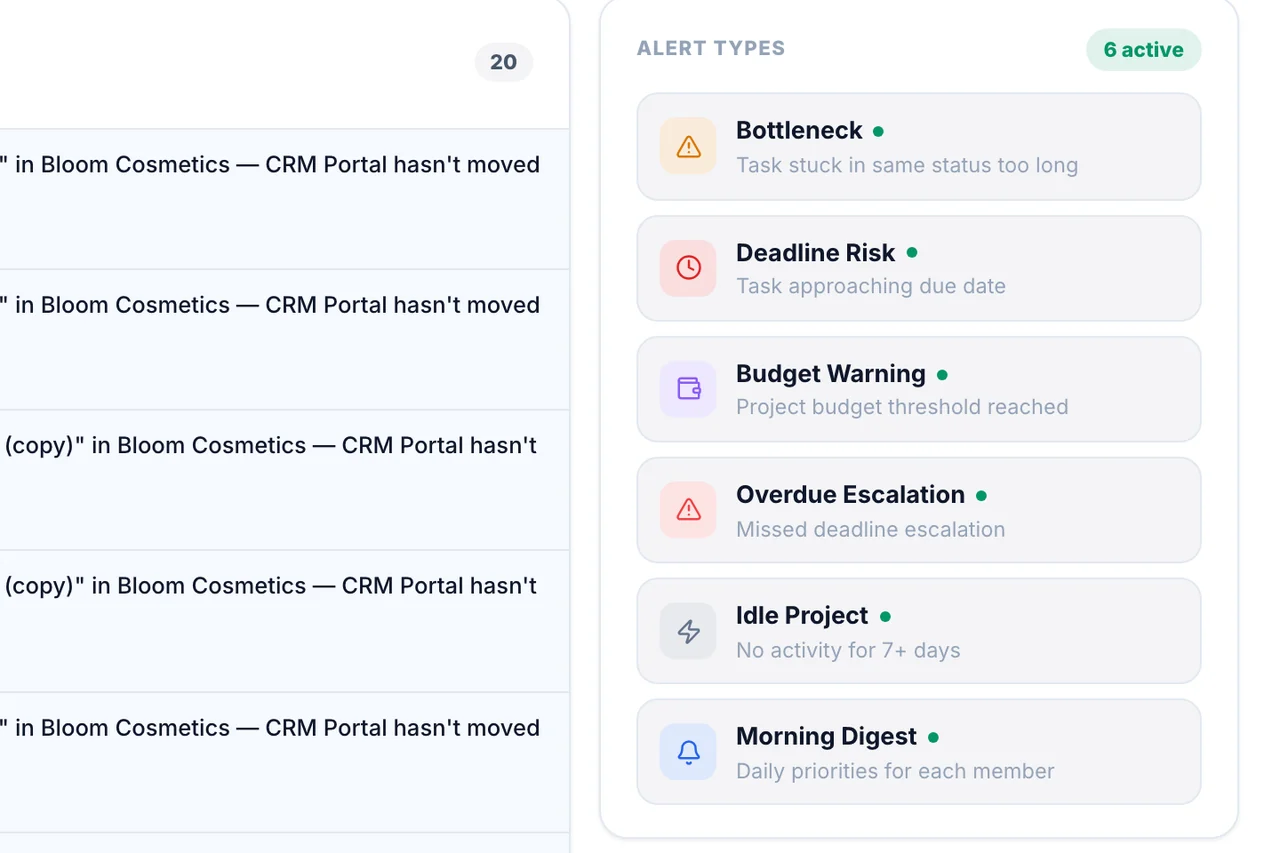The width and height of the screenshot is (1280, 853).
Task: Click the 'Overdue Escalation' title text
Action: pos(851,494)
